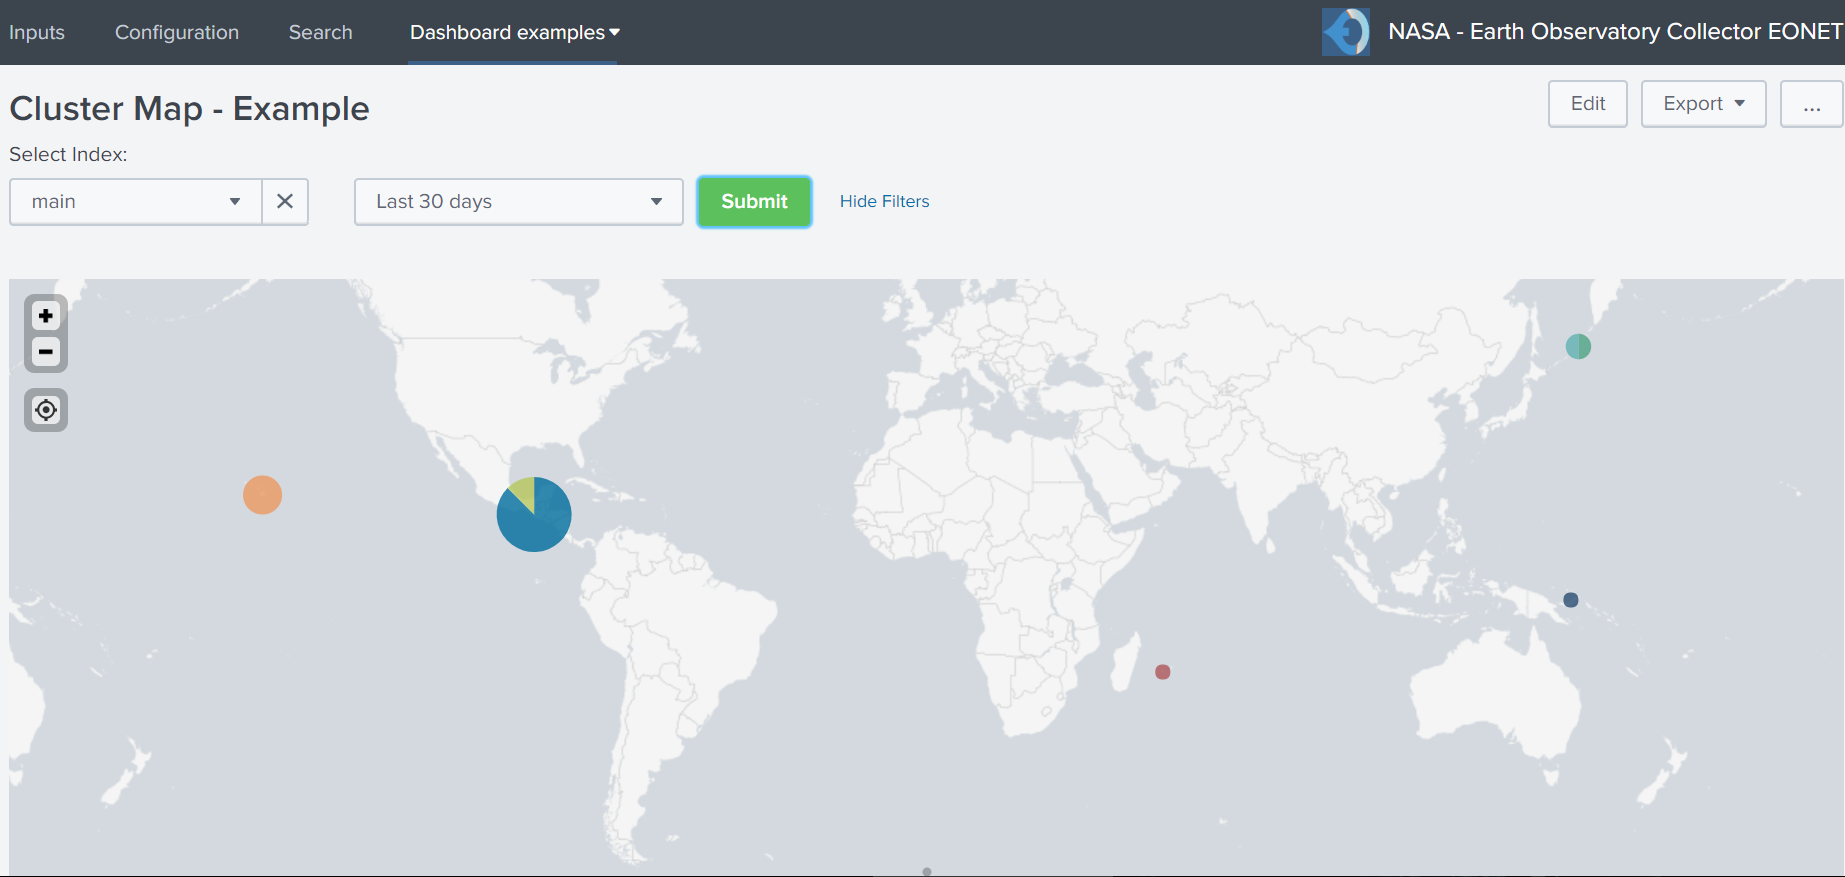Zoom out of the map
The height and width of the screenshot is (877, 1845).
point(45,352)
